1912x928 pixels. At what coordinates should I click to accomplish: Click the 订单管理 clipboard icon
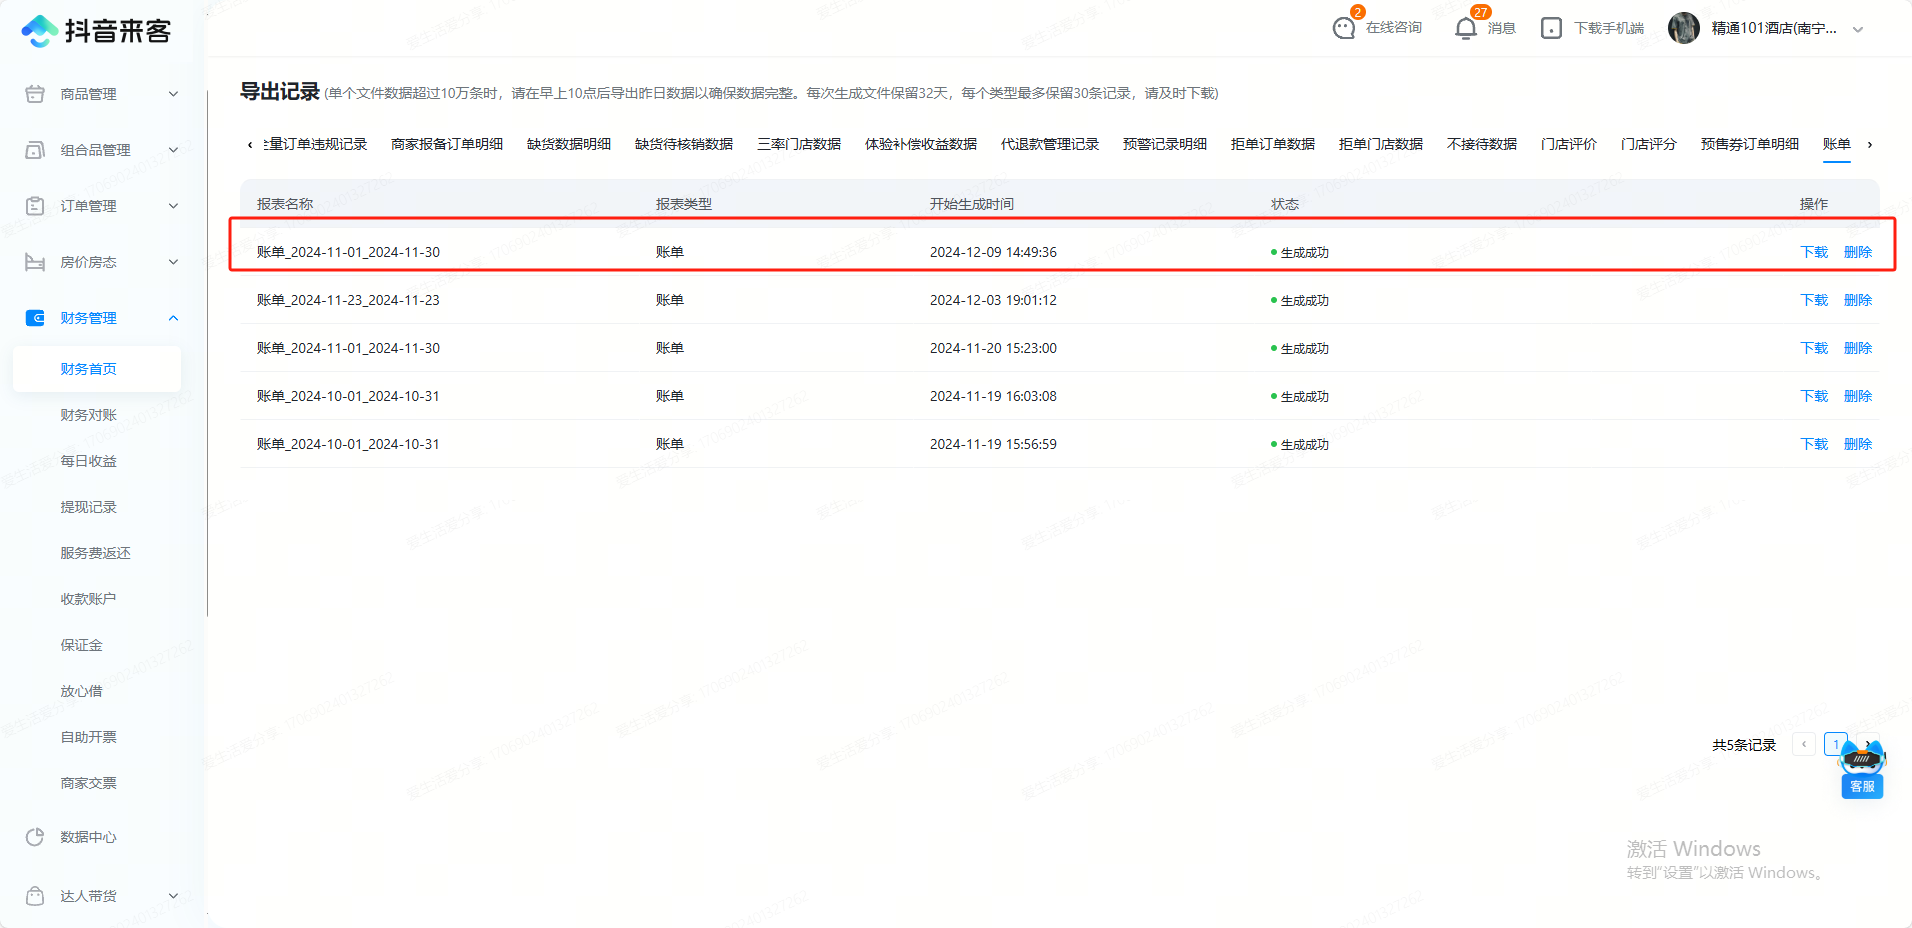tap(35, 206)
